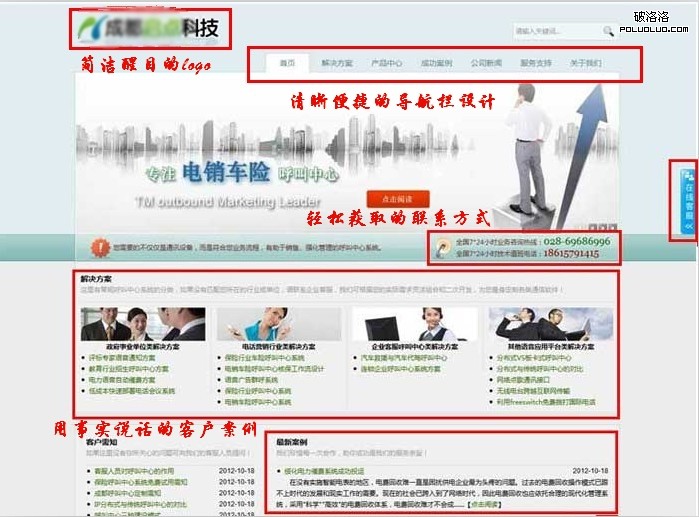Click the 电话营销行业类解决方案 thumbnail image
The height and width of the screenshot is (517, 699).
point(279,324)
